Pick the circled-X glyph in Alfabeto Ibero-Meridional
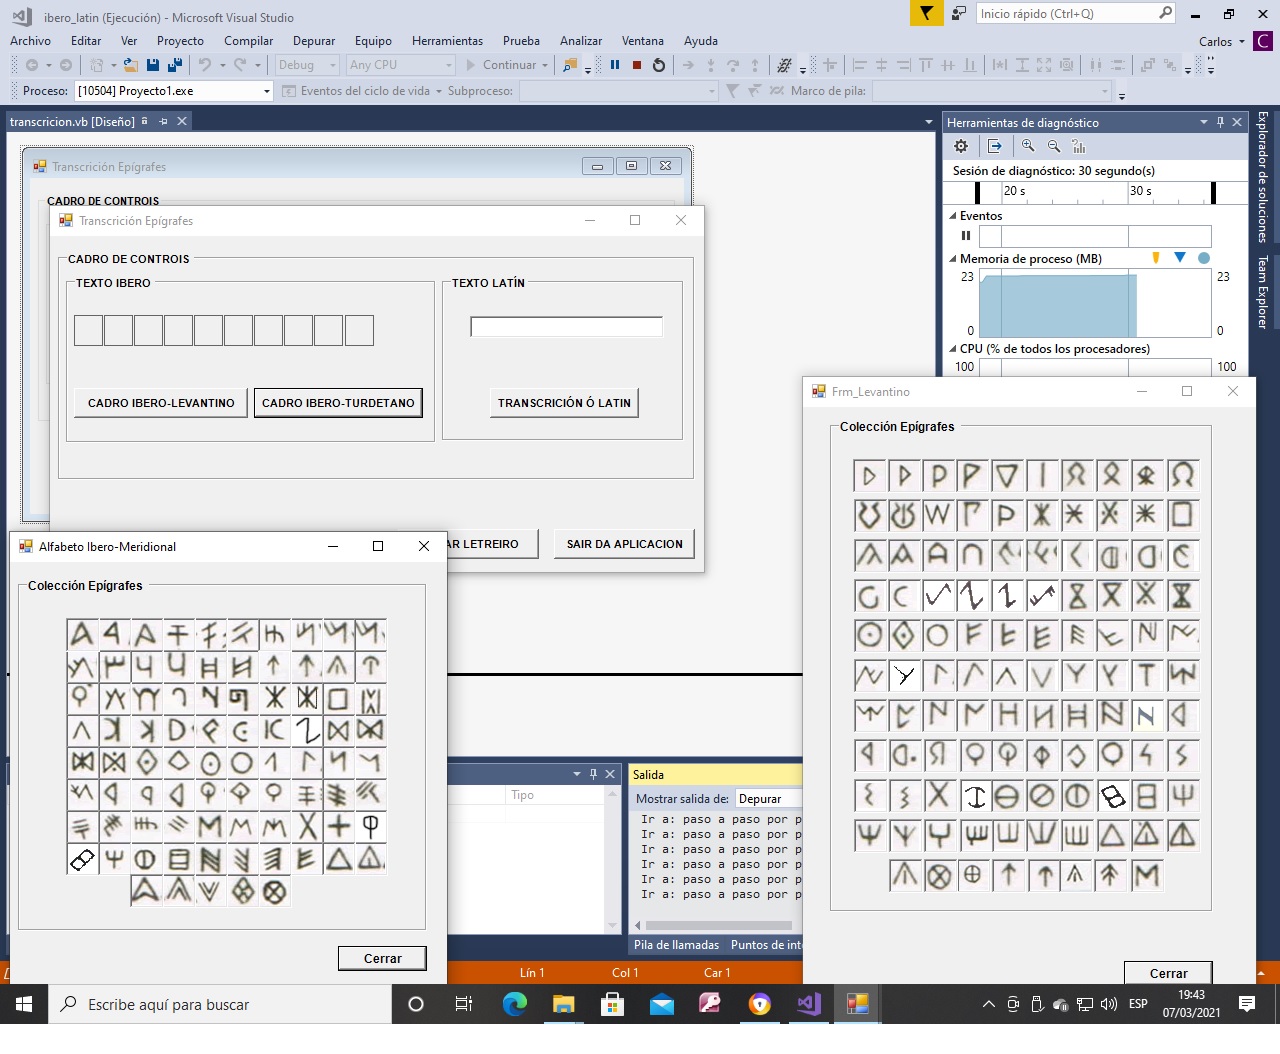 tap(275, 891)
